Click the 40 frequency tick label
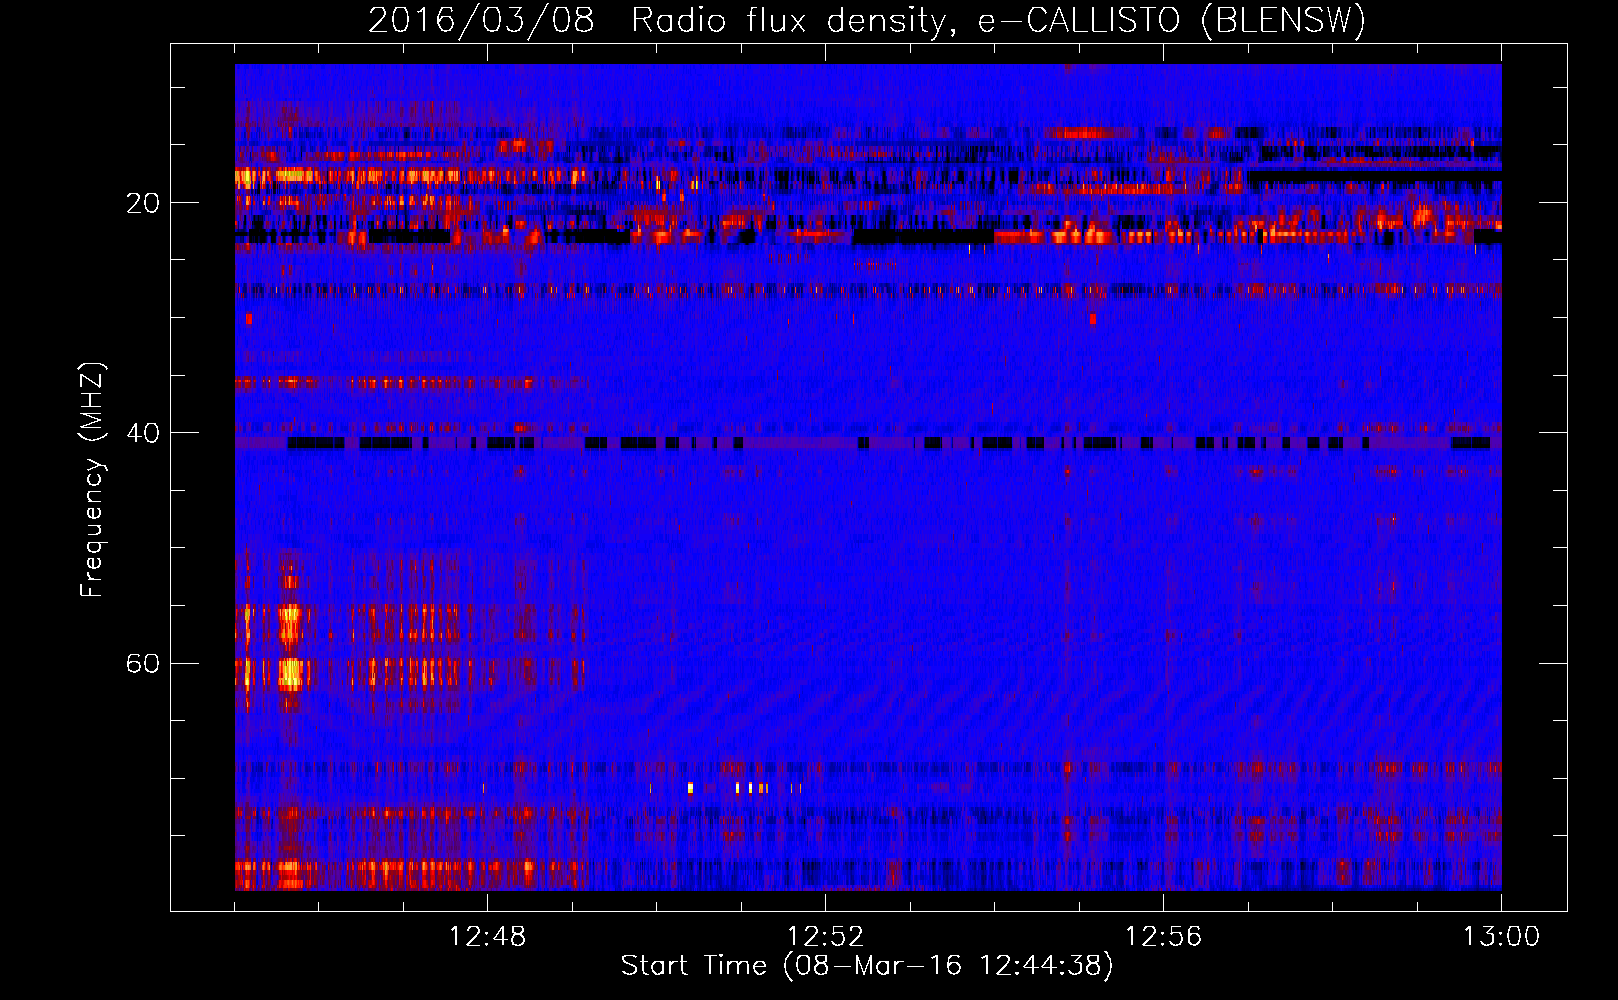Screen dimensions: 1618x1000 (142, 433)
